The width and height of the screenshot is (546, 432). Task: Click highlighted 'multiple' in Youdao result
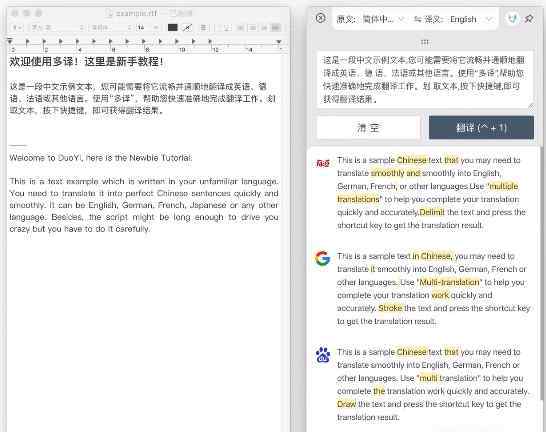click(504, 186)
